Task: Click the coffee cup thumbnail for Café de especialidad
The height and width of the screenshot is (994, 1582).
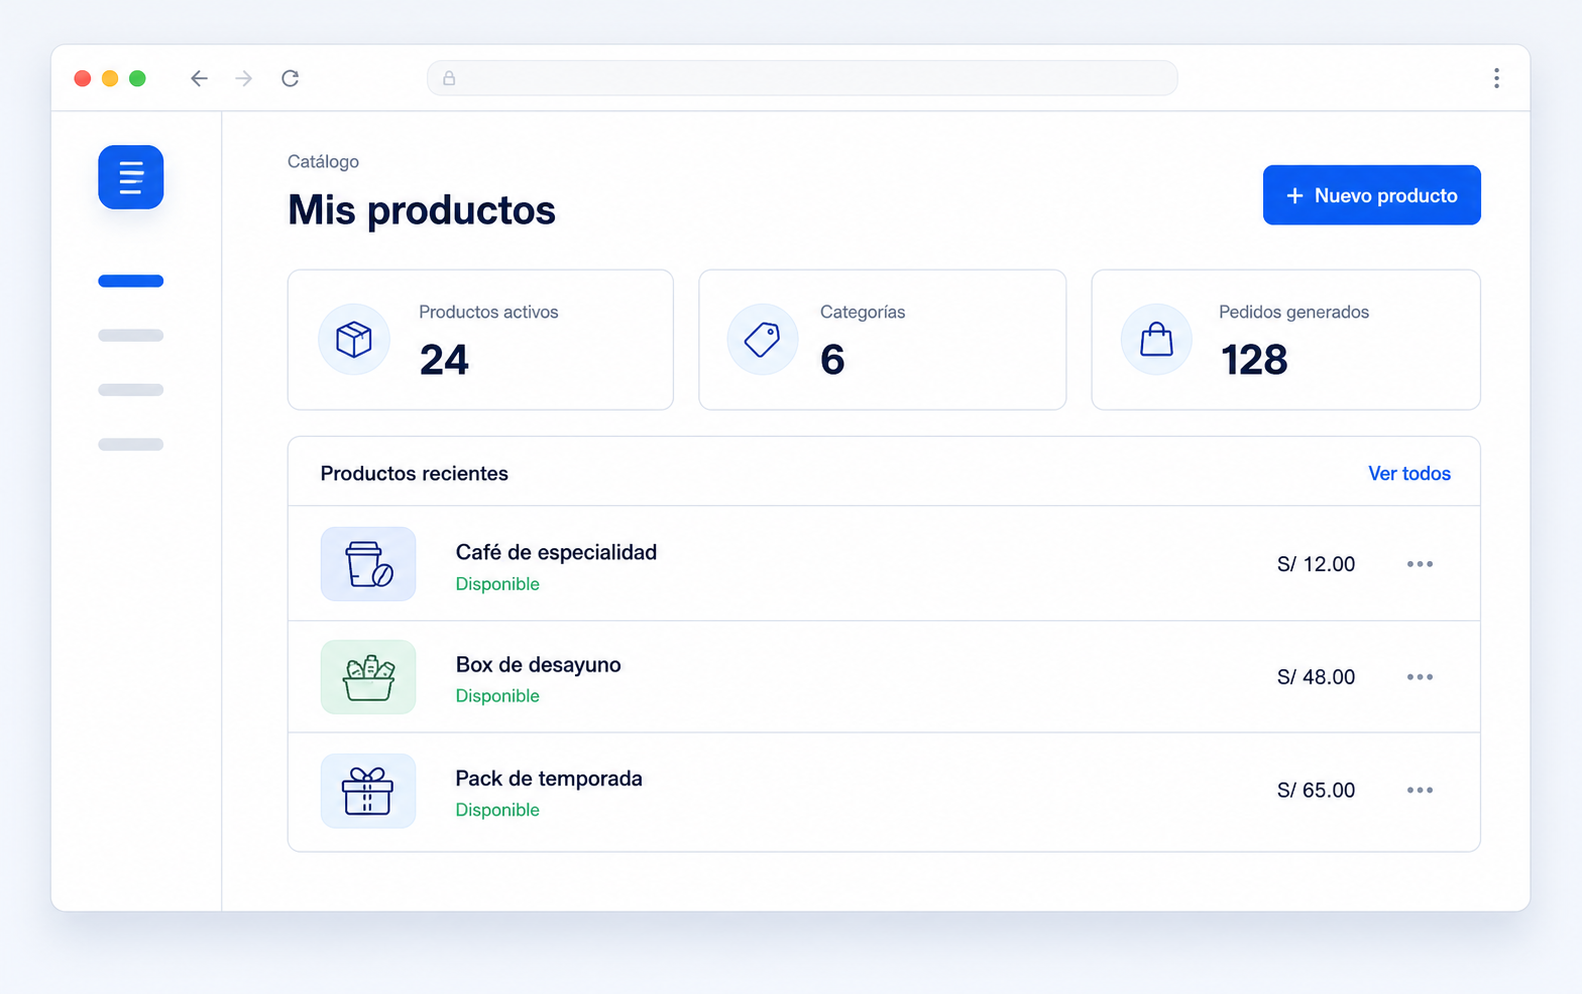Action: pyautogui.click(x=368, y=564)
